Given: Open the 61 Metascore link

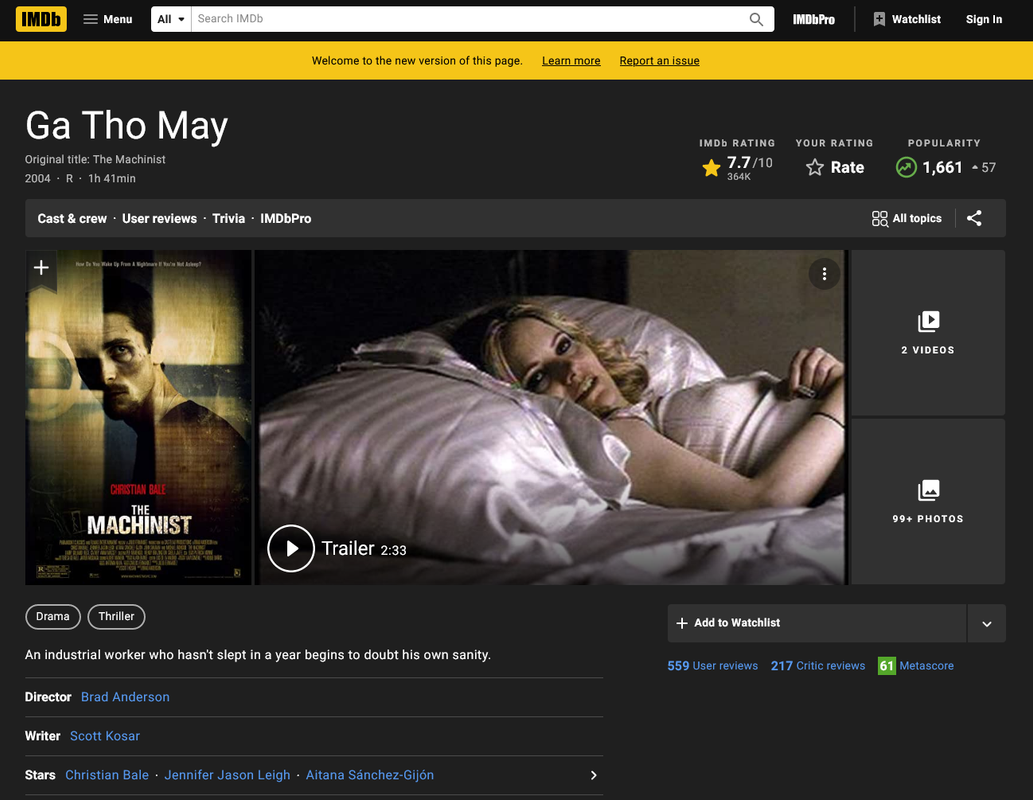Looking at the screenshot, I should point(916,666).
